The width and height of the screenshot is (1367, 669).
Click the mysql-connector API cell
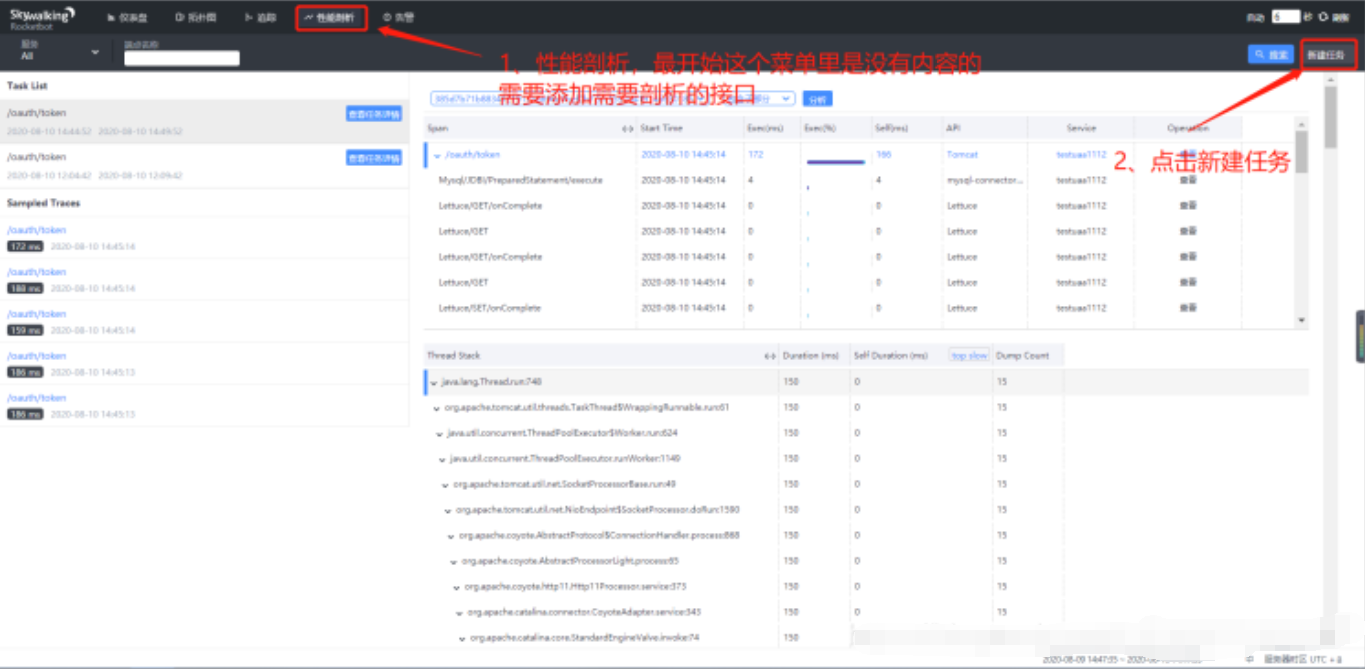click(985, 180)
